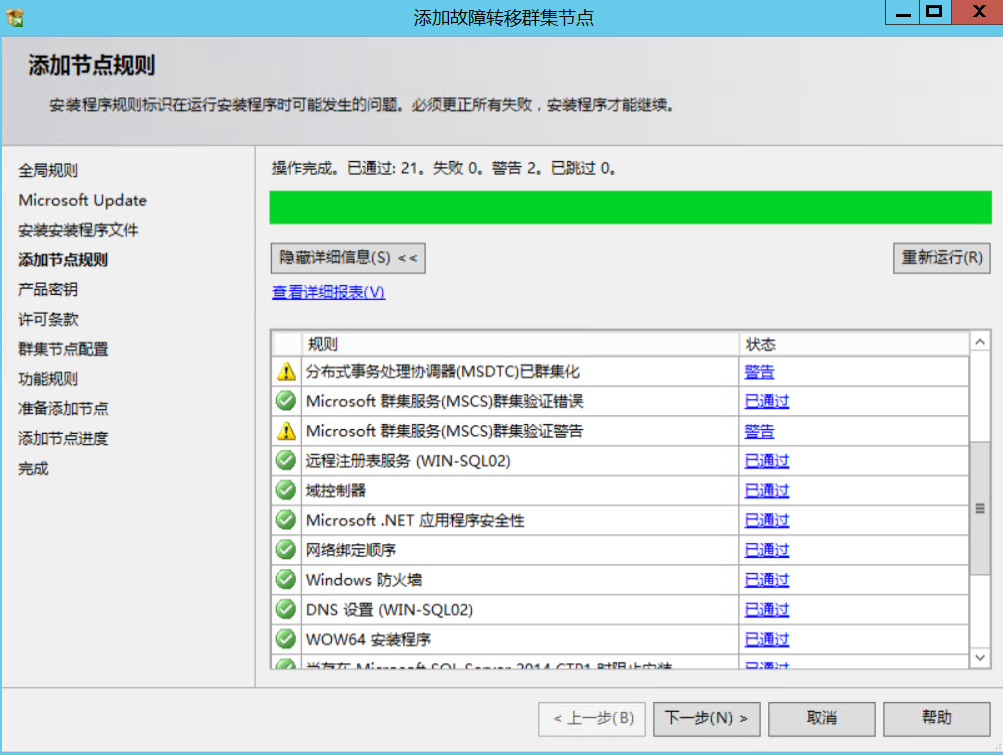Click the rules list scrollbar thumb
Image resolution: width=1003 pixels, height=755 pixels.
[x=980, y=508]
